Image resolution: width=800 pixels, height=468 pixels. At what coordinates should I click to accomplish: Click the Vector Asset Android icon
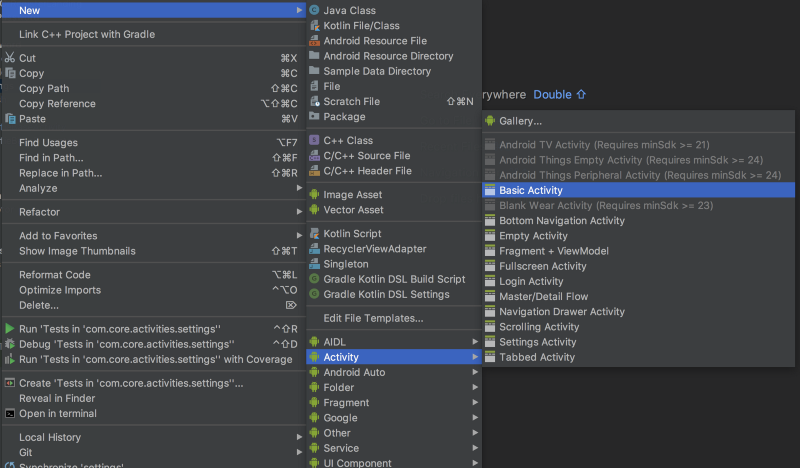(x=314, y=210)
